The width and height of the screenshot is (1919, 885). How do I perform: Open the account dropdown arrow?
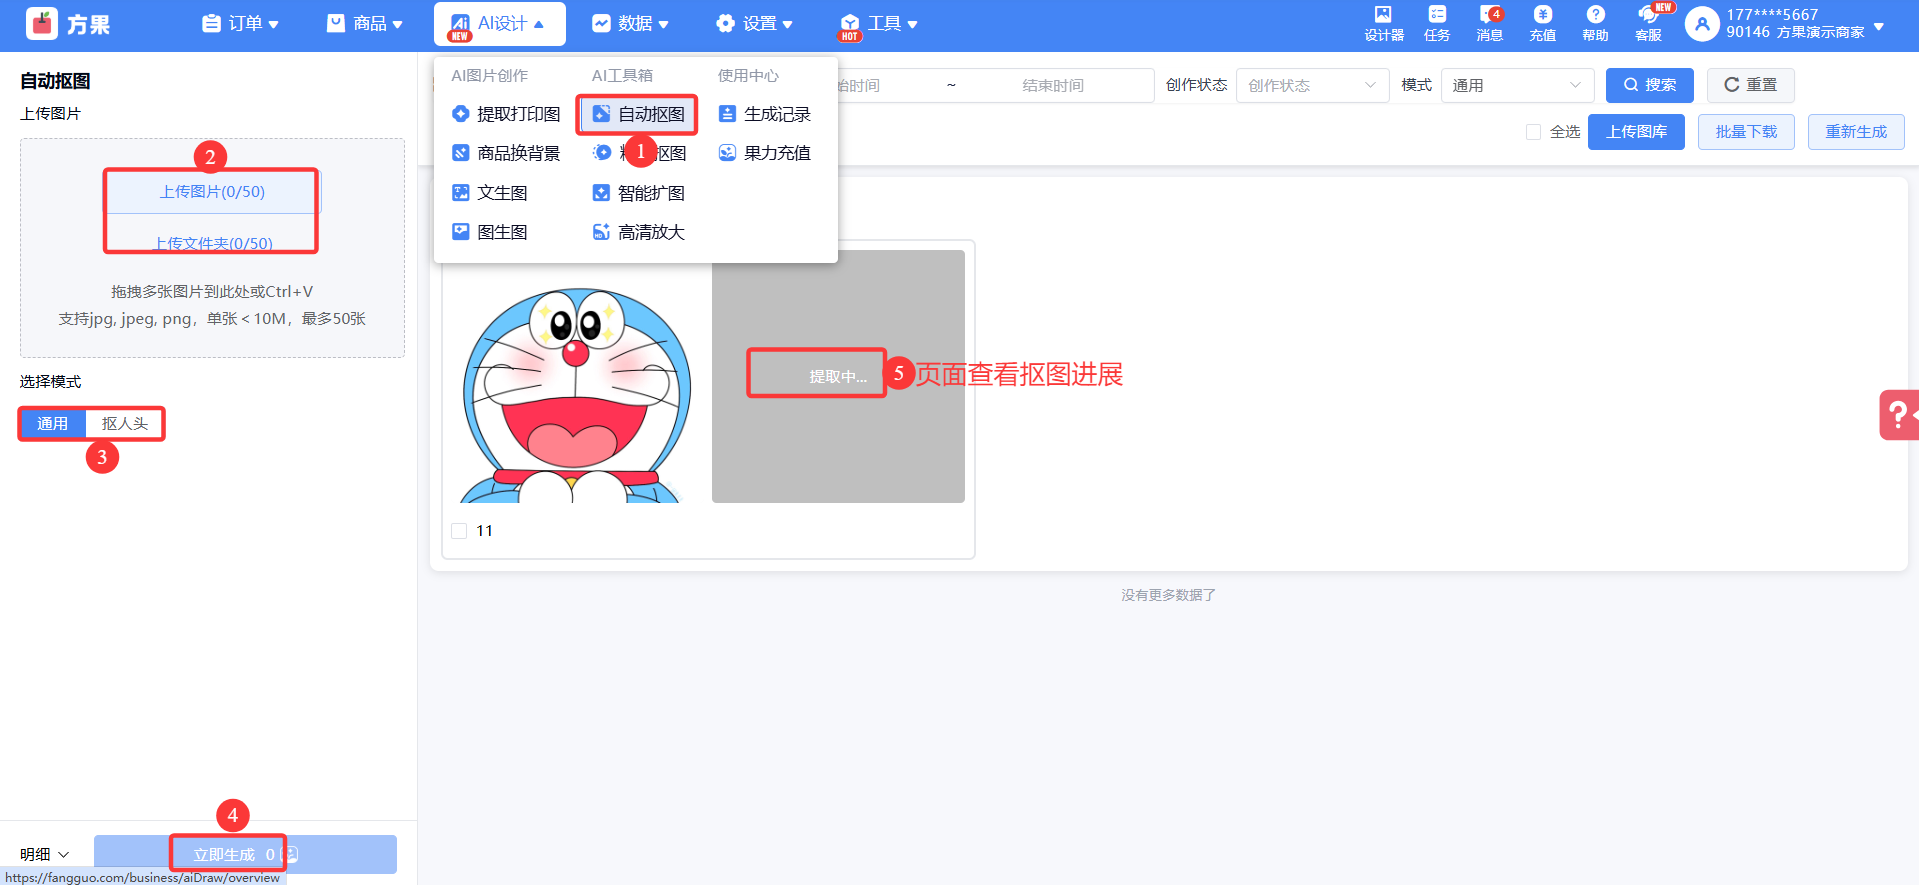click(x=1879, y=26)
